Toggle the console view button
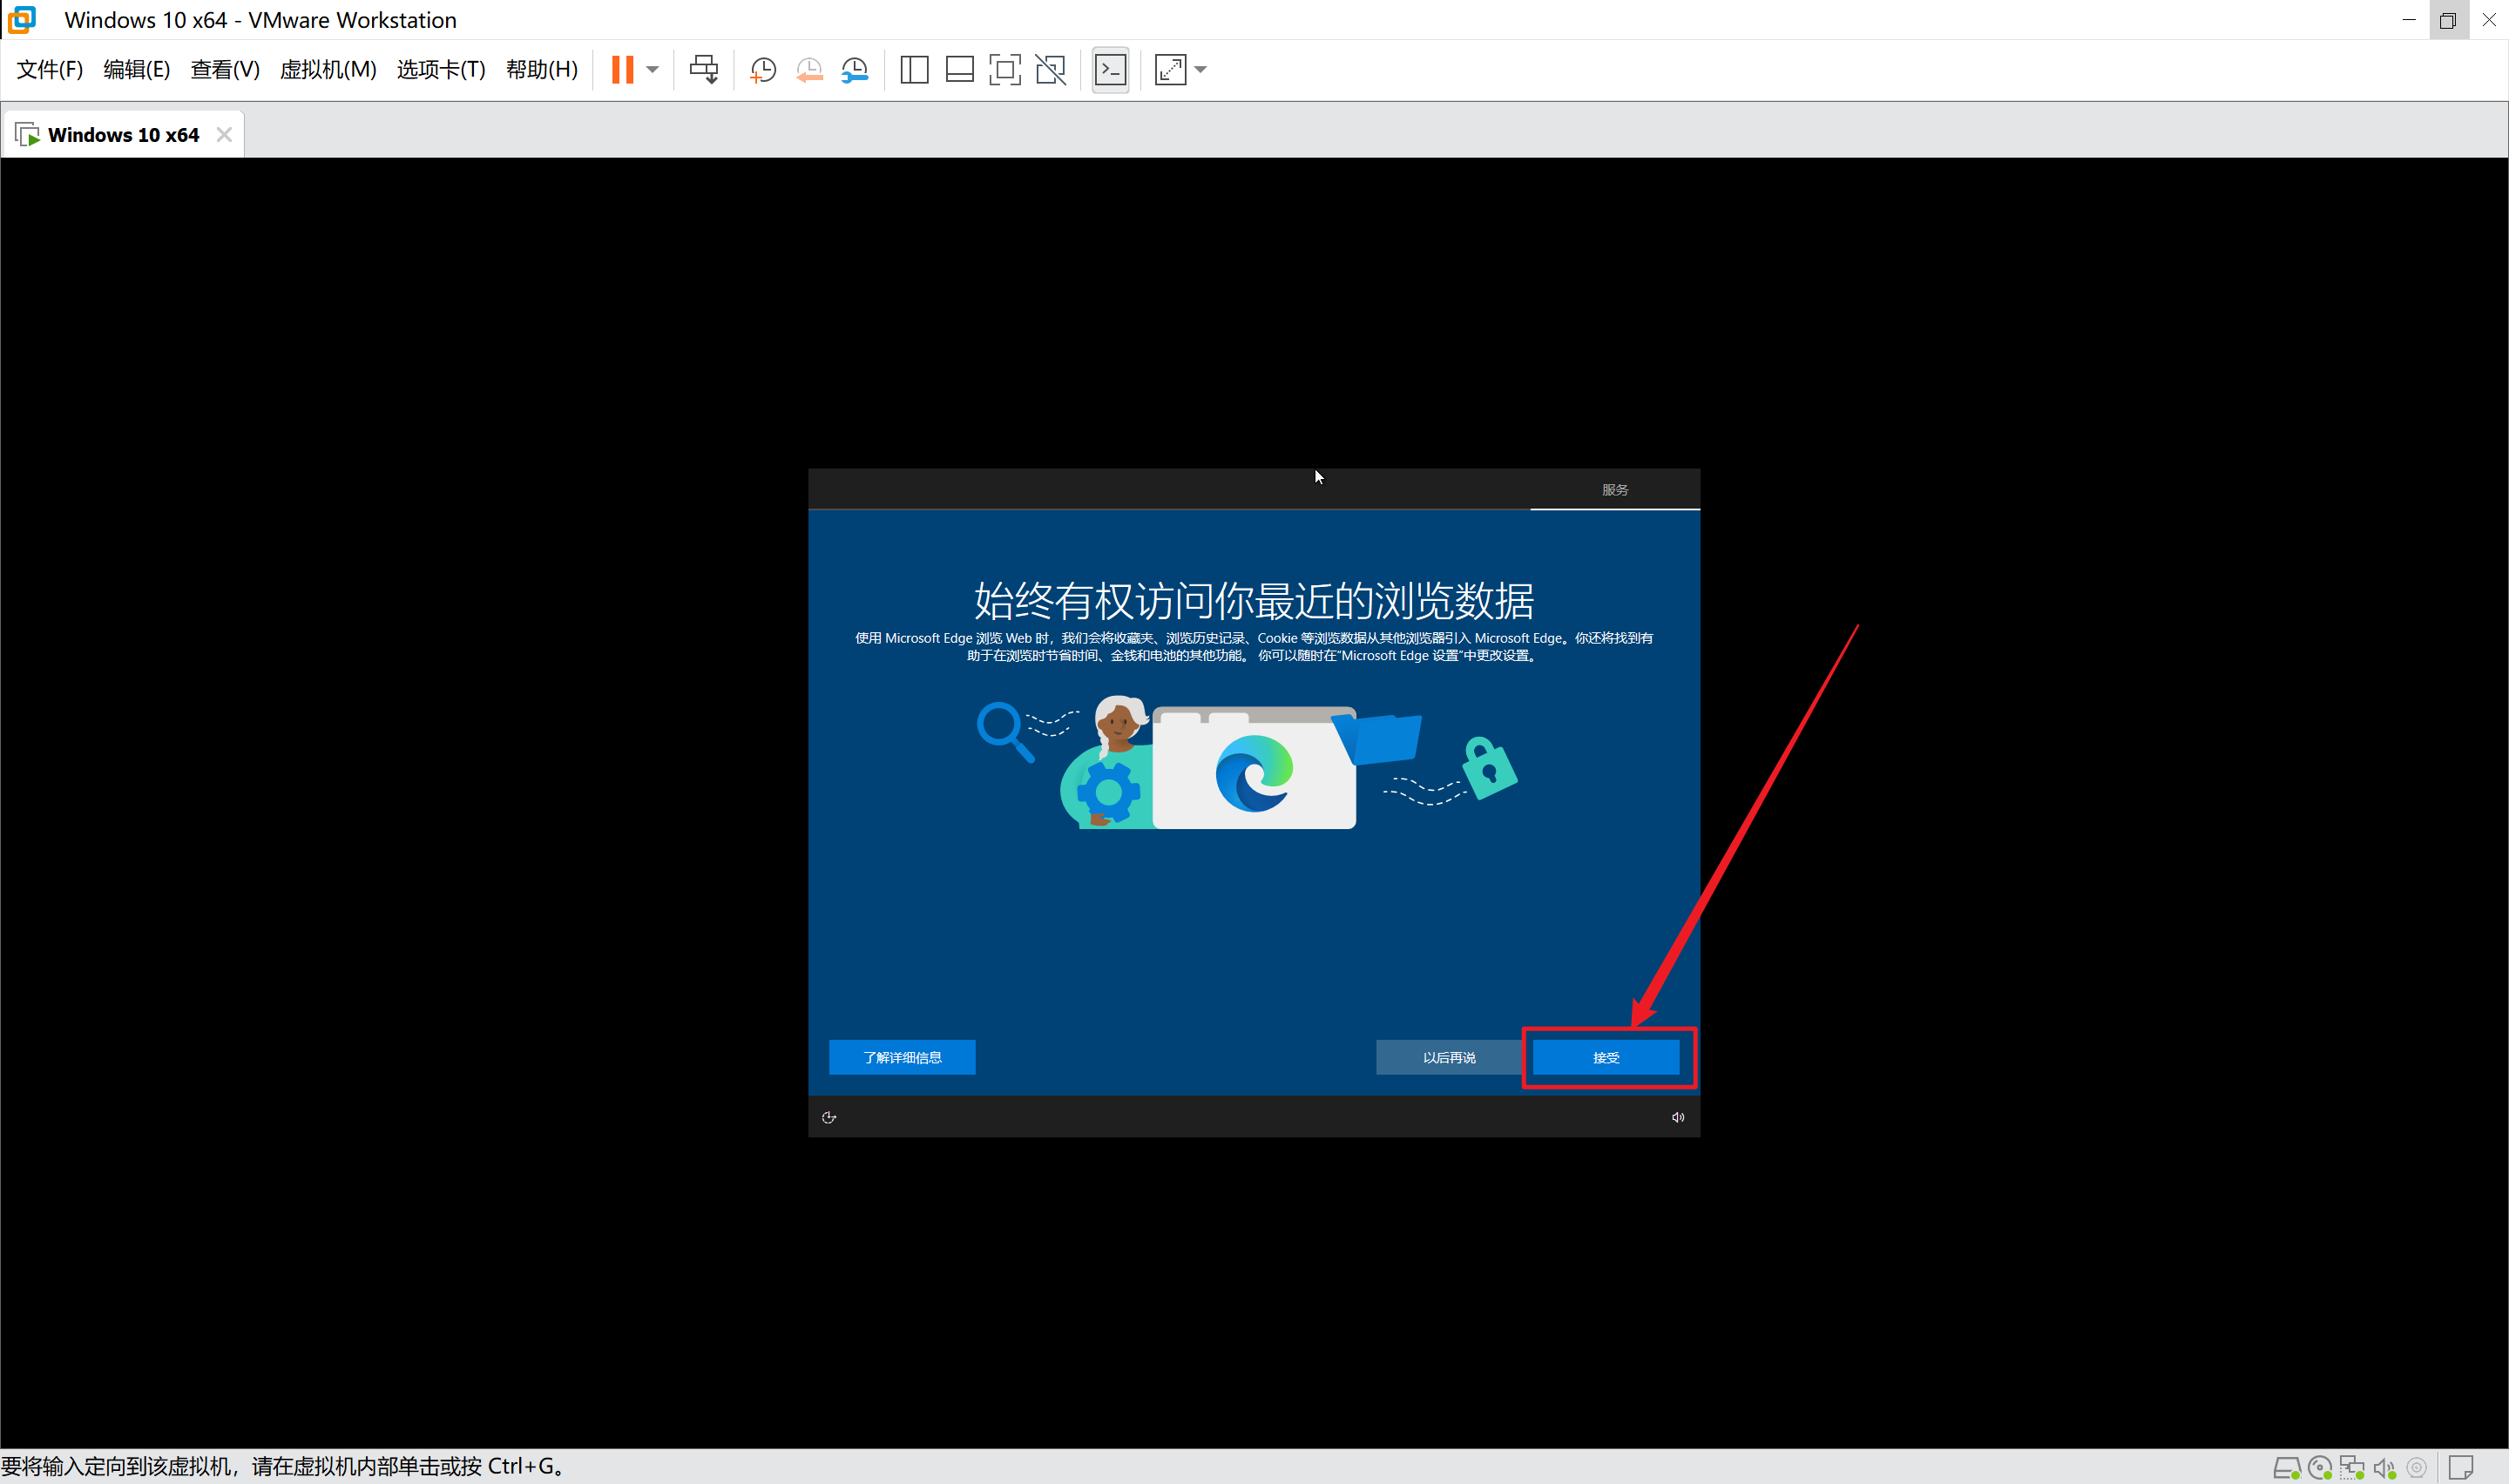This screenshot has width=2509, height=1484. pos(1111,70)
